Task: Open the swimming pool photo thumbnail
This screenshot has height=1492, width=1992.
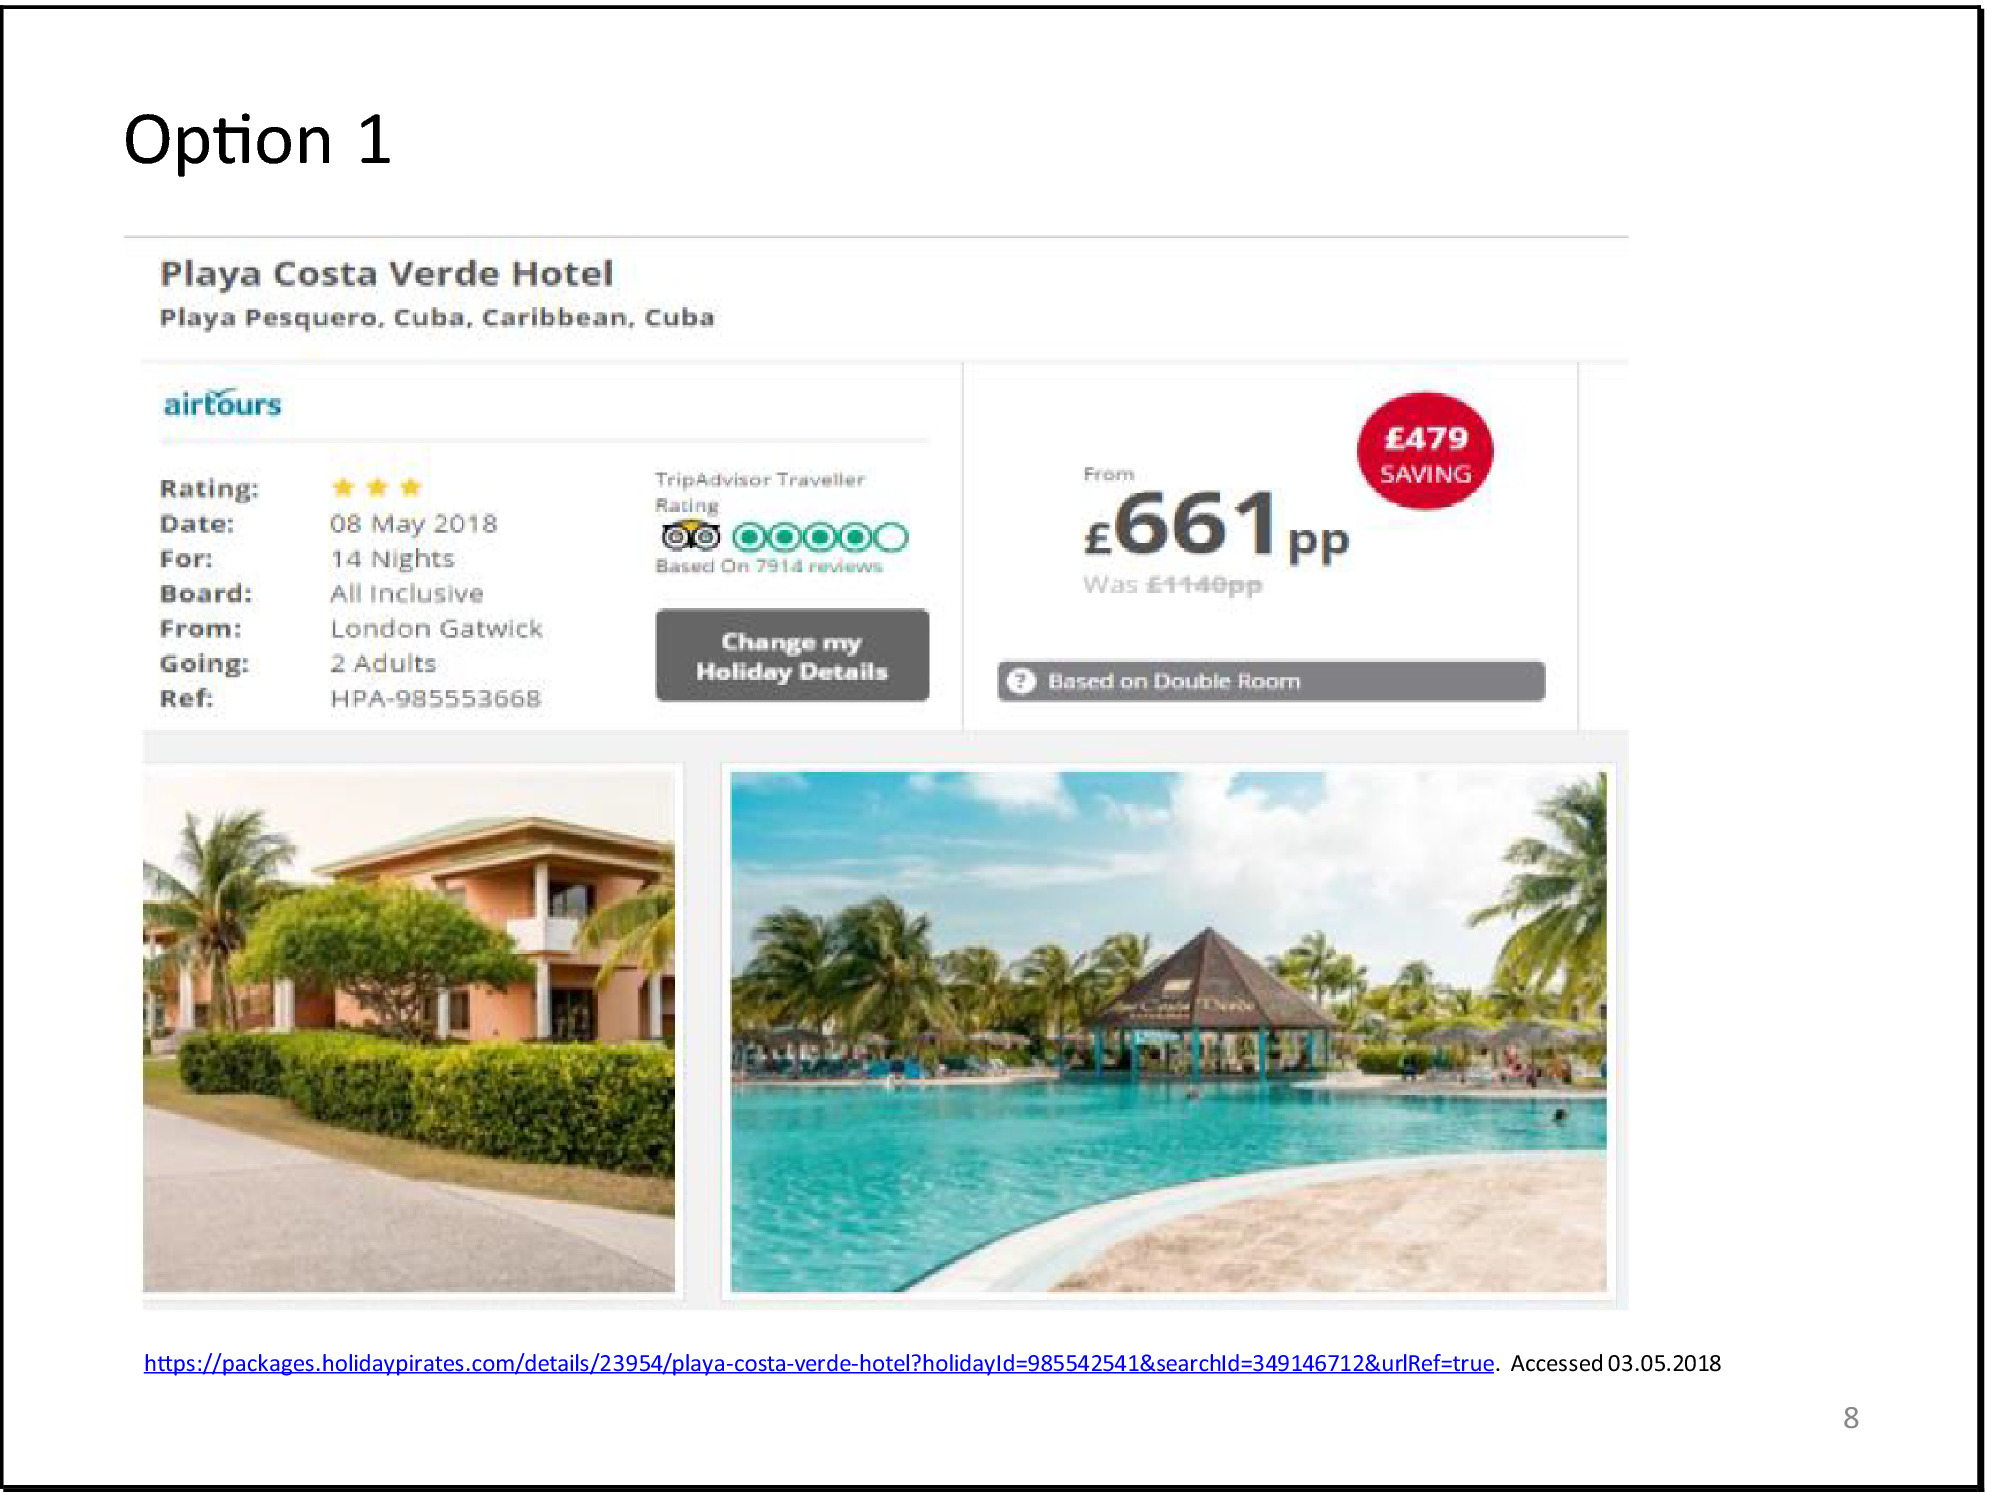Action: pyautogui.click(x=1168, y=1031)
